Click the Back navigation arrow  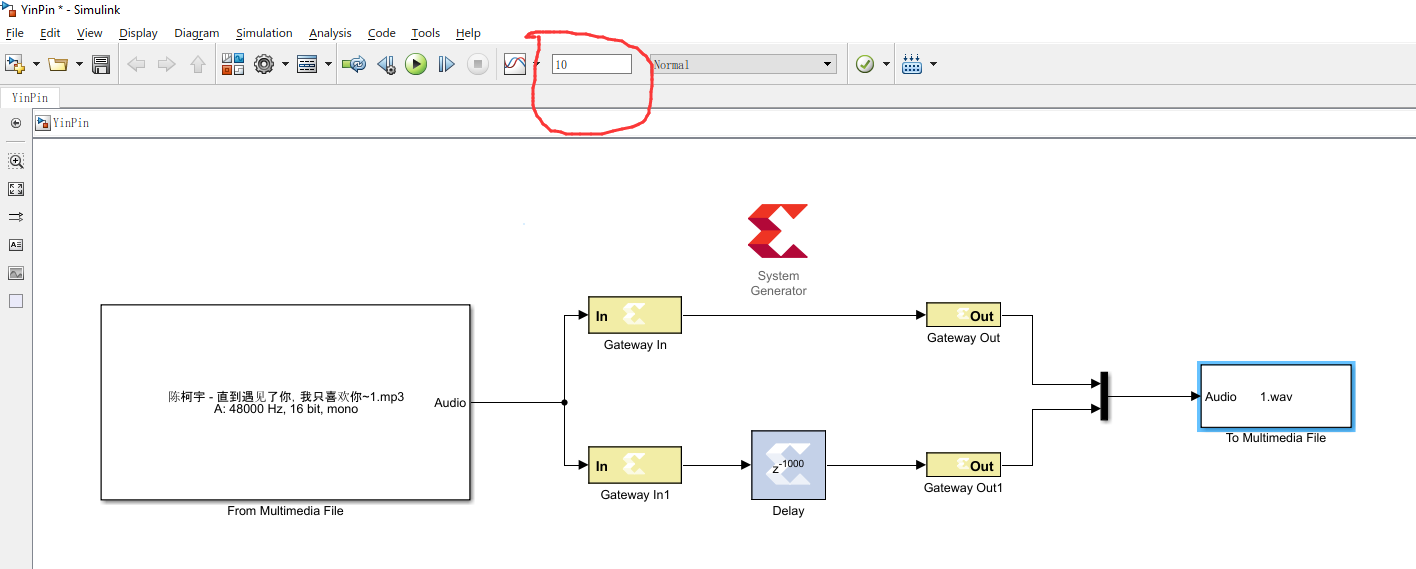coord(136,64)
